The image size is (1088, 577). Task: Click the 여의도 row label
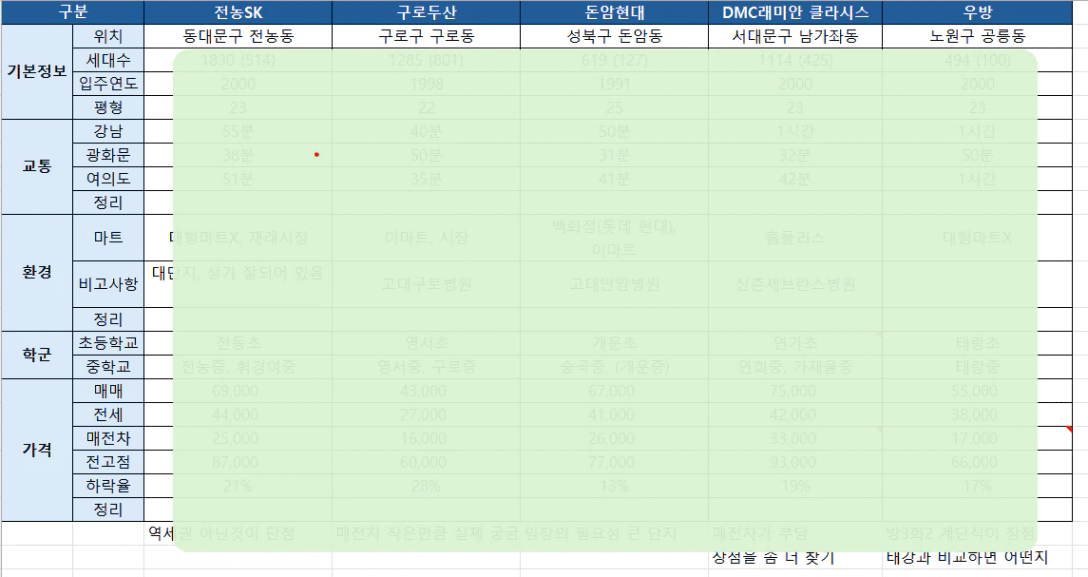tap(108, 178)
